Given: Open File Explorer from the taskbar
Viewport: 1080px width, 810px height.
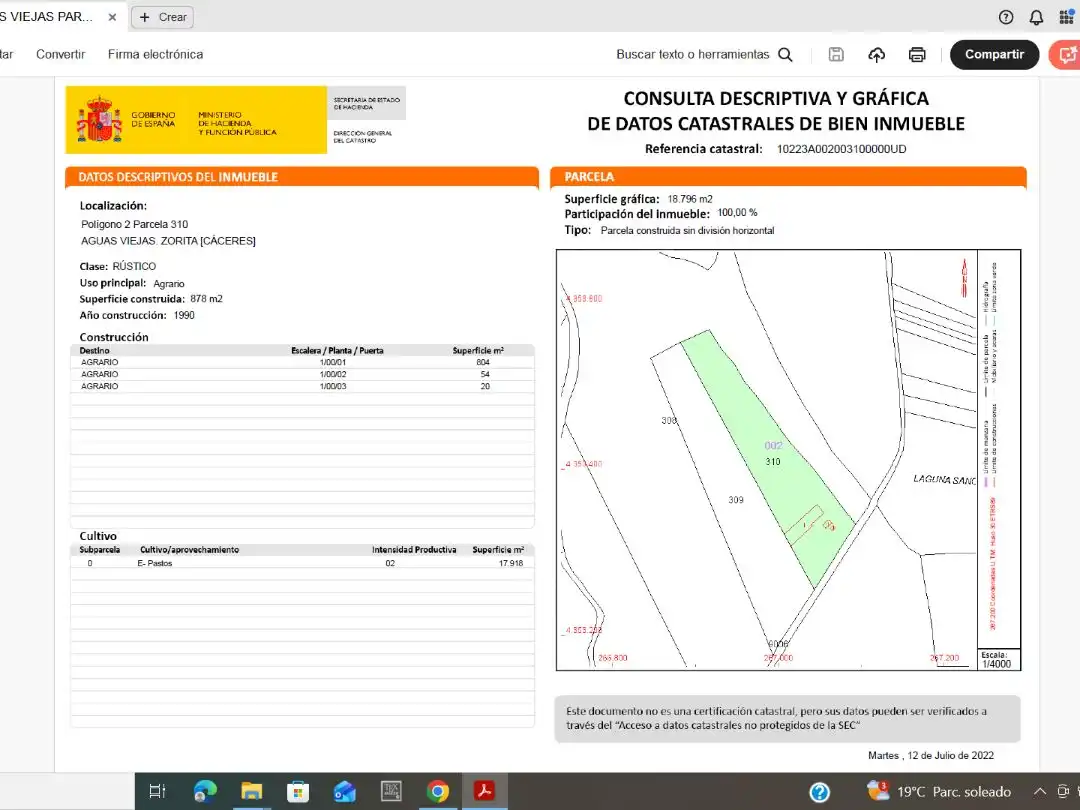Looking at the screenshot, I should 251,791.
